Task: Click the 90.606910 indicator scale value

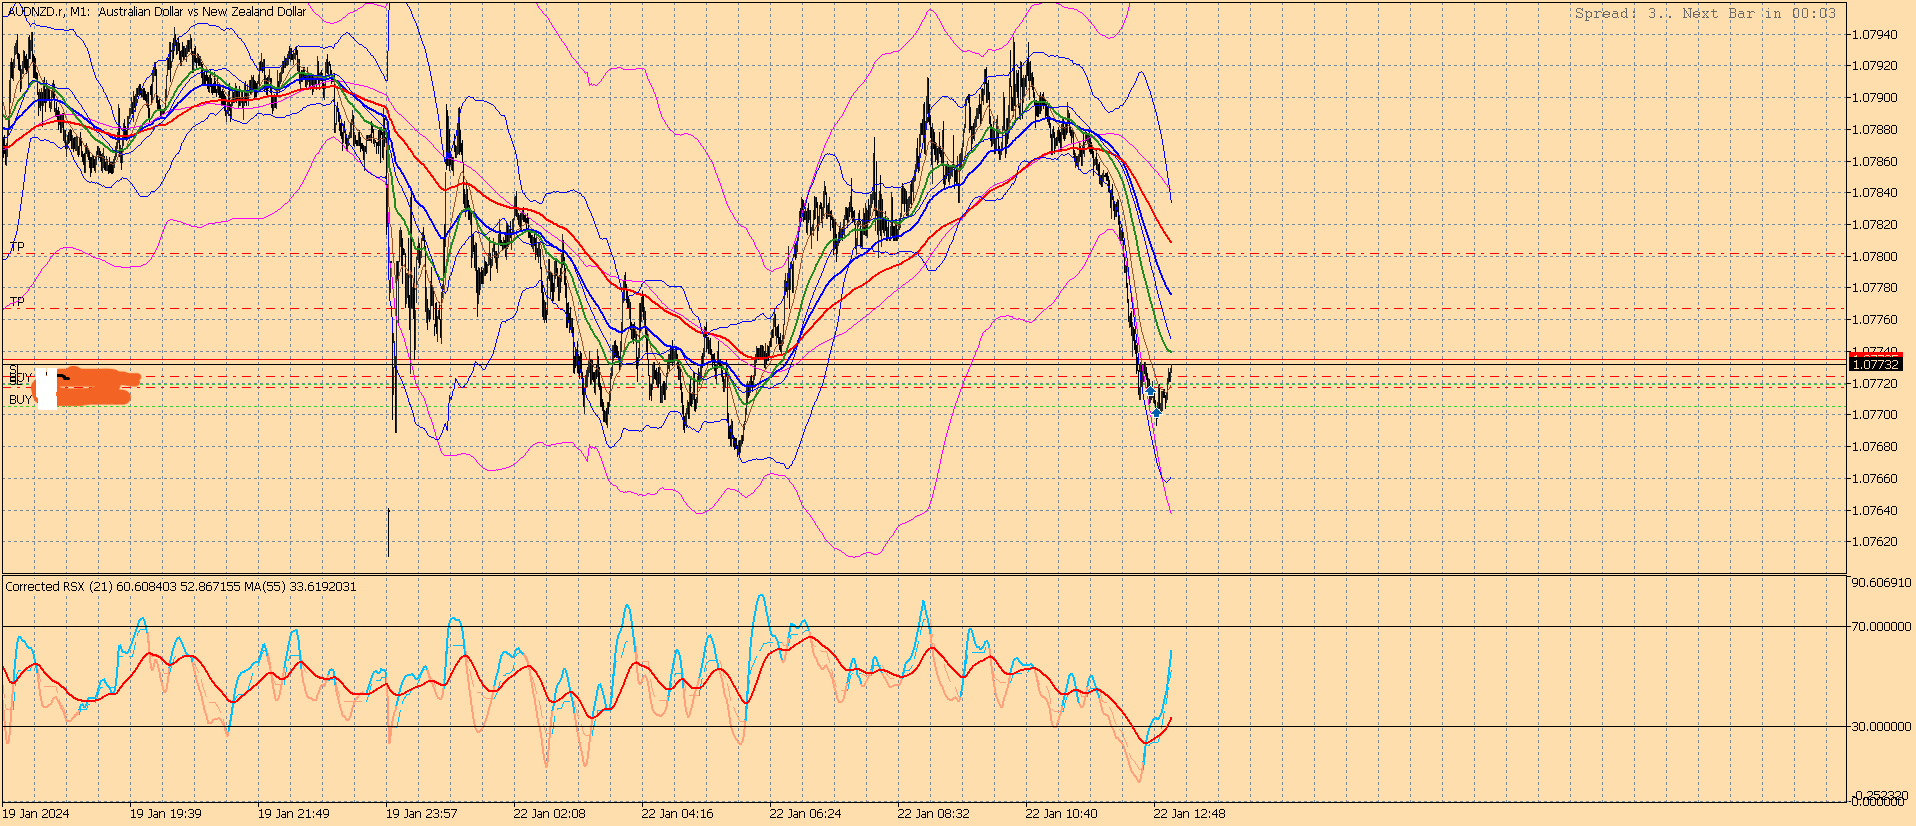Action: tap(1881, 583)
